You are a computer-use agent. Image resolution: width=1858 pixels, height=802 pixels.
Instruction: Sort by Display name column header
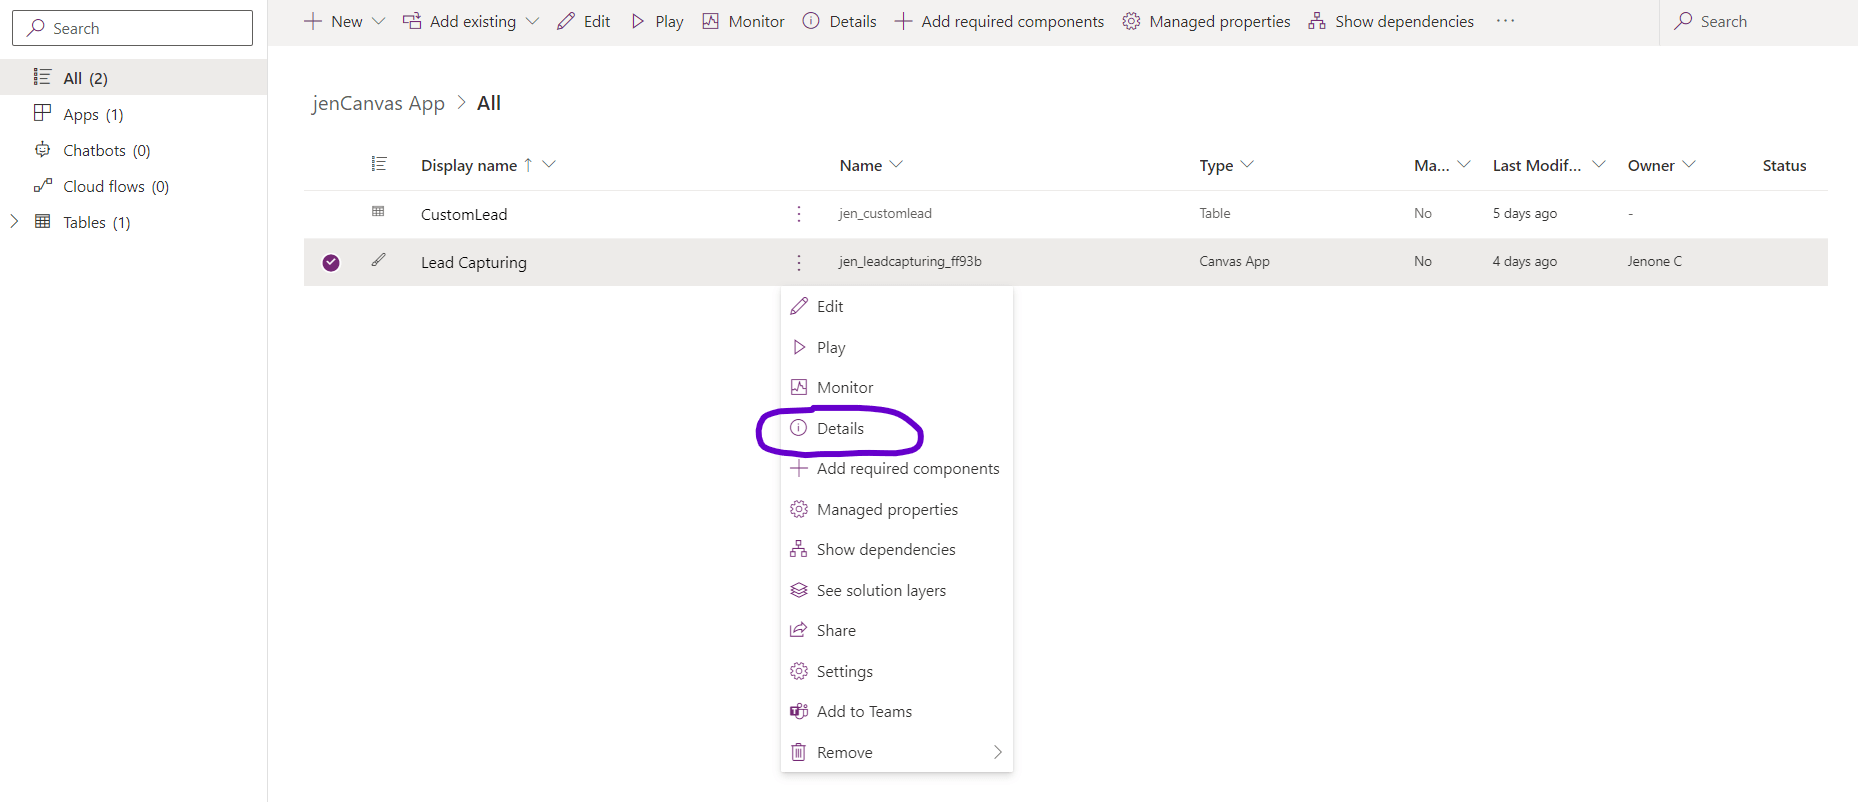coord(469,165)
